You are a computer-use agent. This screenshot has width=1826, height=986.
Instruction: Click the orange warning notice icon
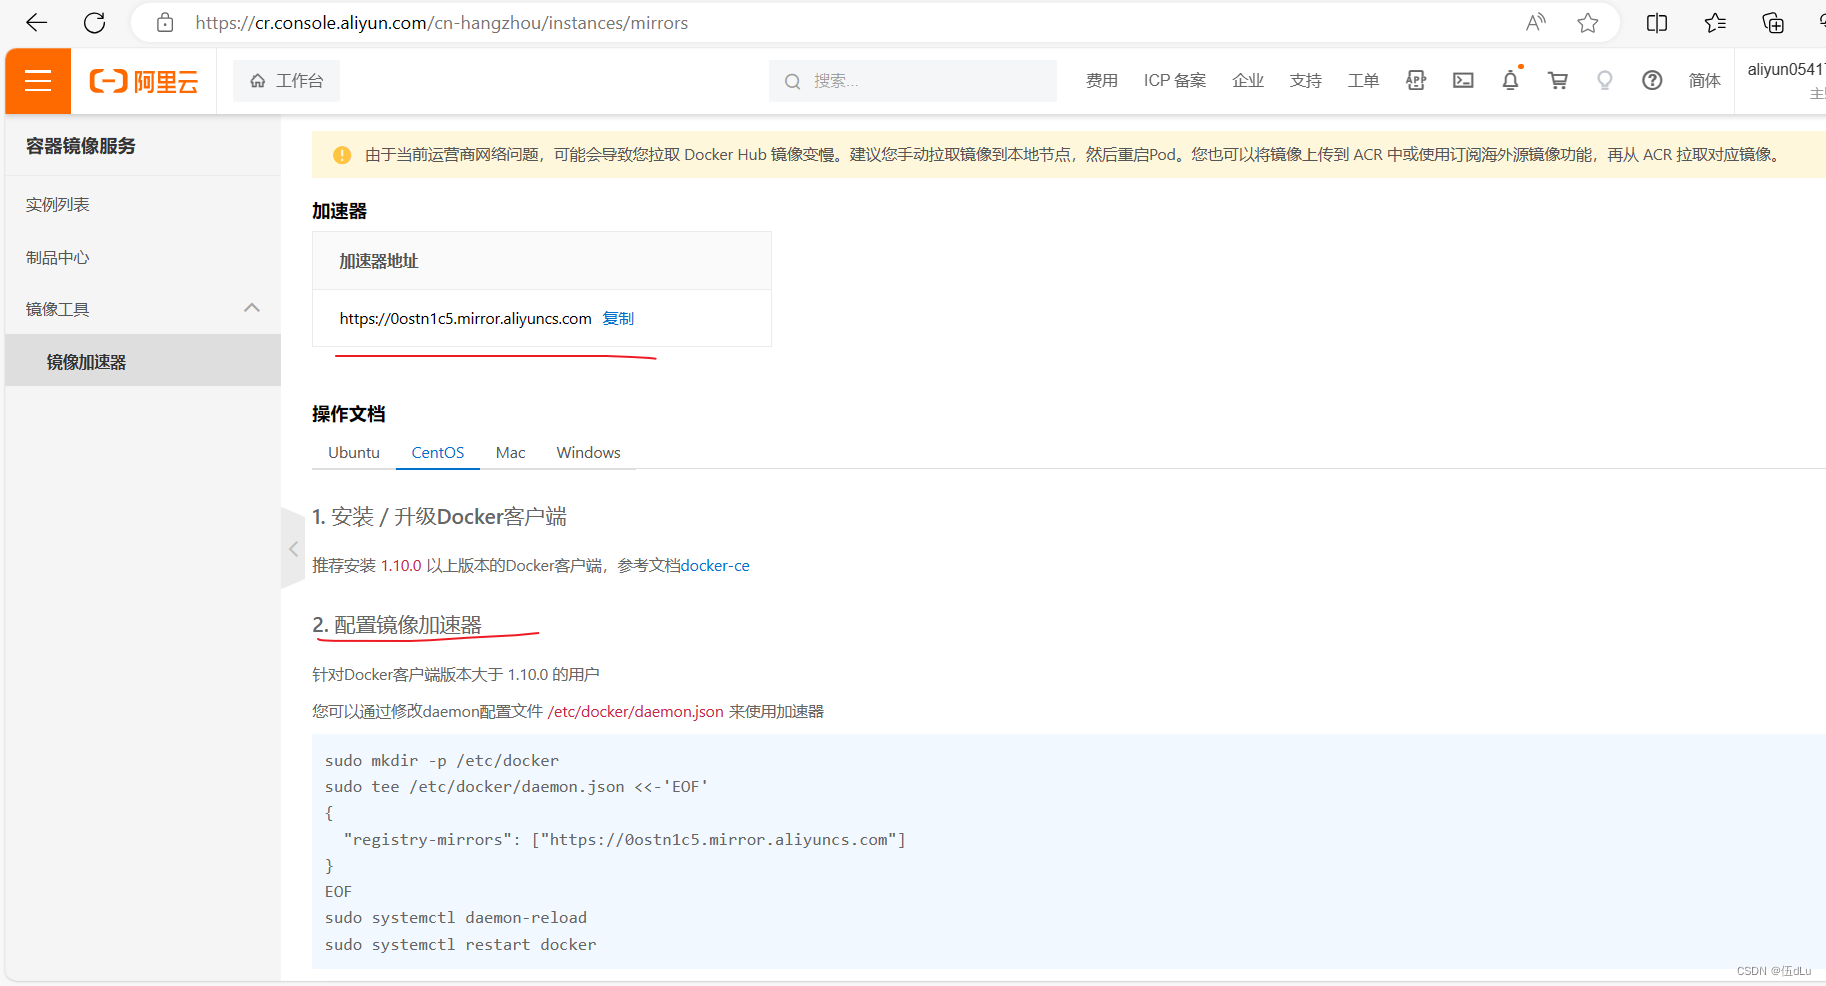coord(342,155)
